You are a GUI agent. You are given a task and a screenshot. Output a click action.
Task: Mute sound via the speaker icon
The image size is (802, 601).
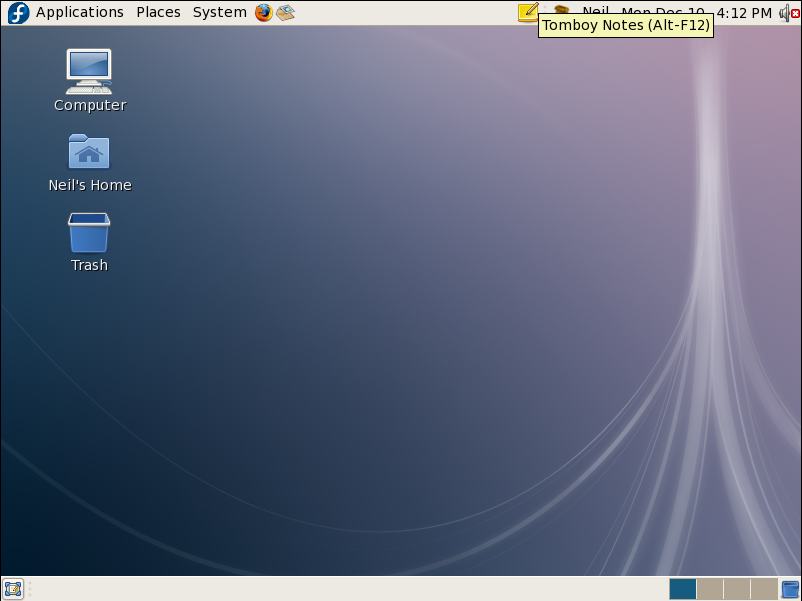786,12
